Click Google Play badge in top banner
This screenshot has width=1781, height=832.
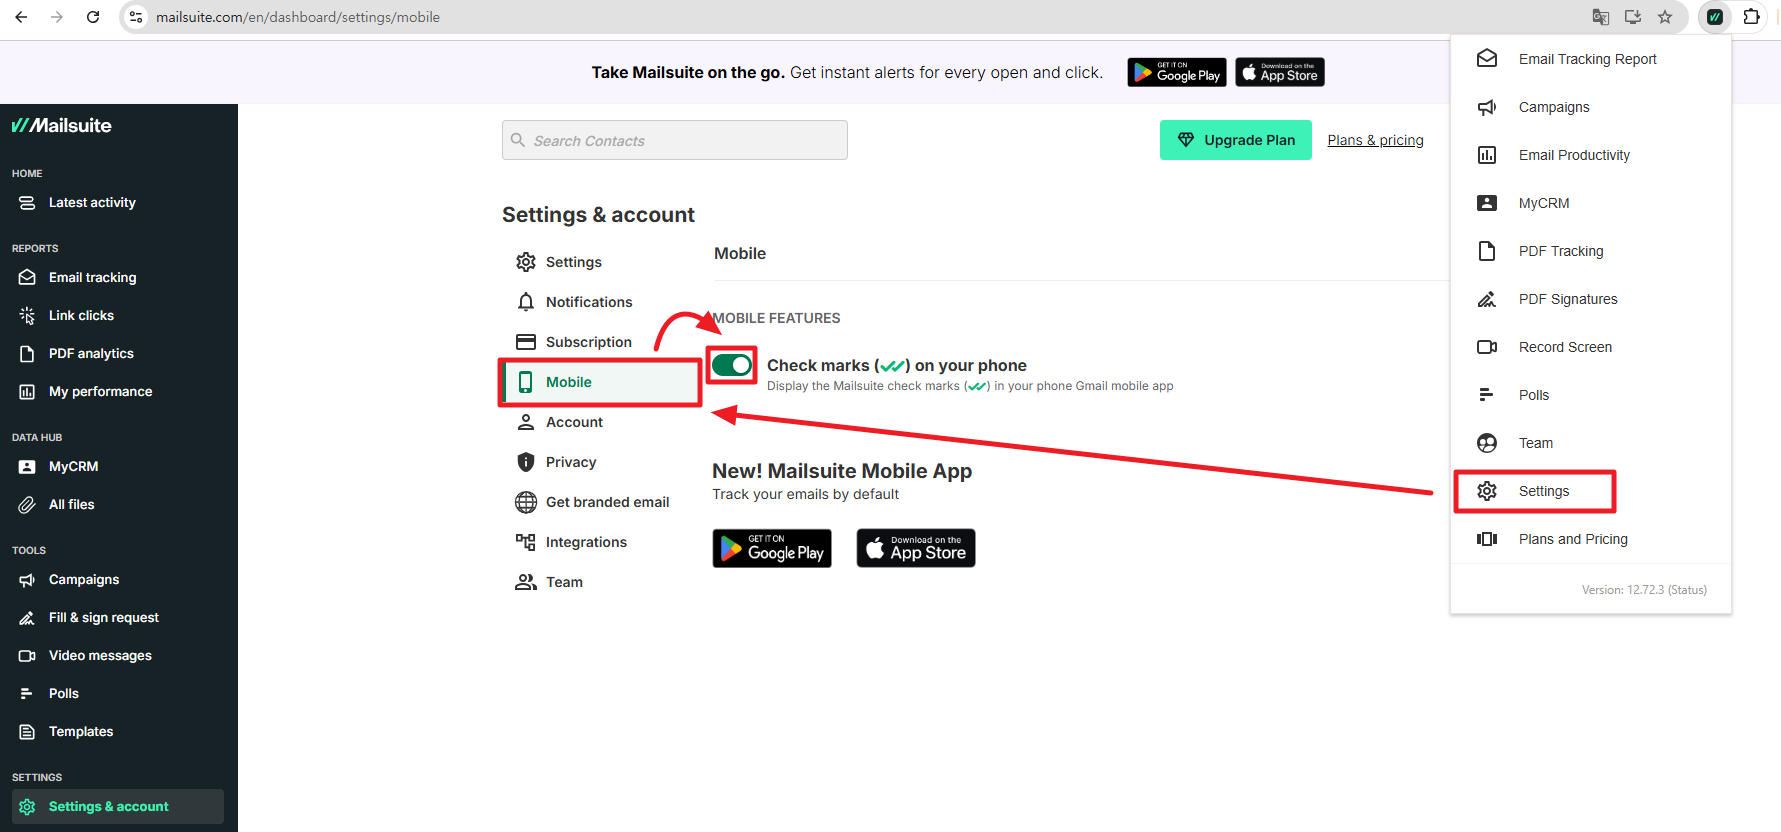pyautogui.click(x=1177, y=72)
